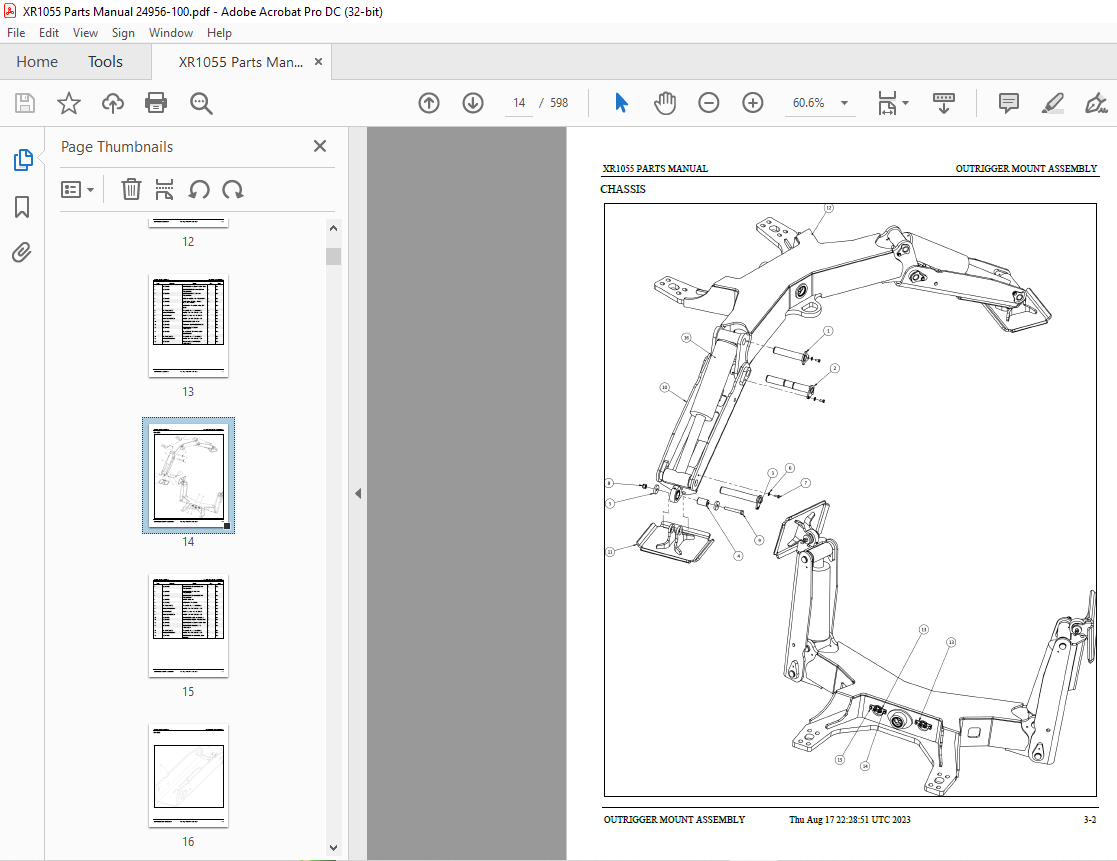Open the Bookmarks panel
Image resolution: width=1117 pixels, height=861 pixels.
point(22,207)
